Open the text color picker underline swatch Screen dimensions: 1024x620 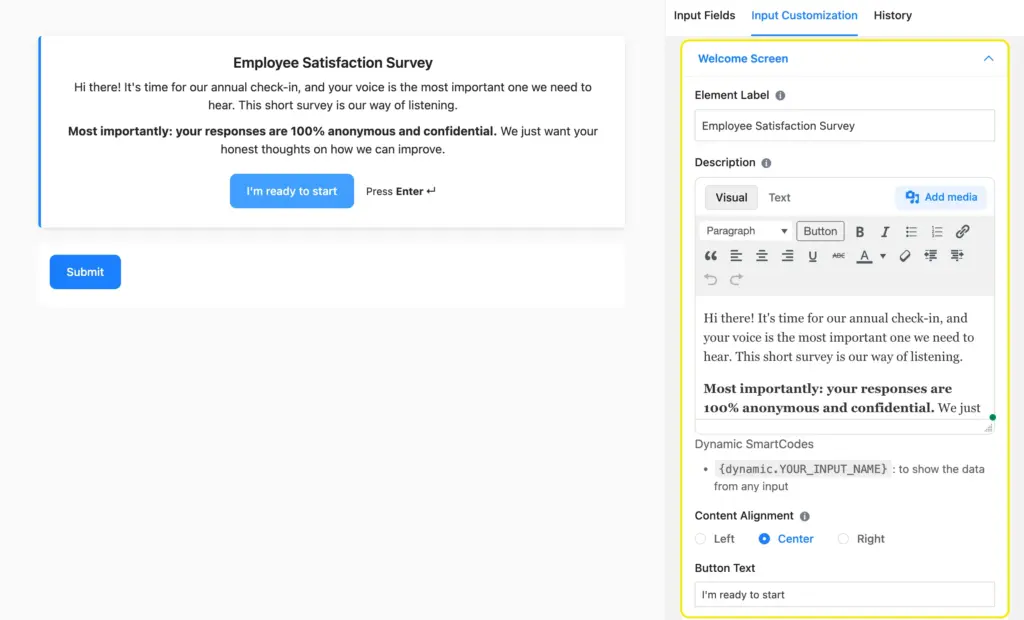864,256
